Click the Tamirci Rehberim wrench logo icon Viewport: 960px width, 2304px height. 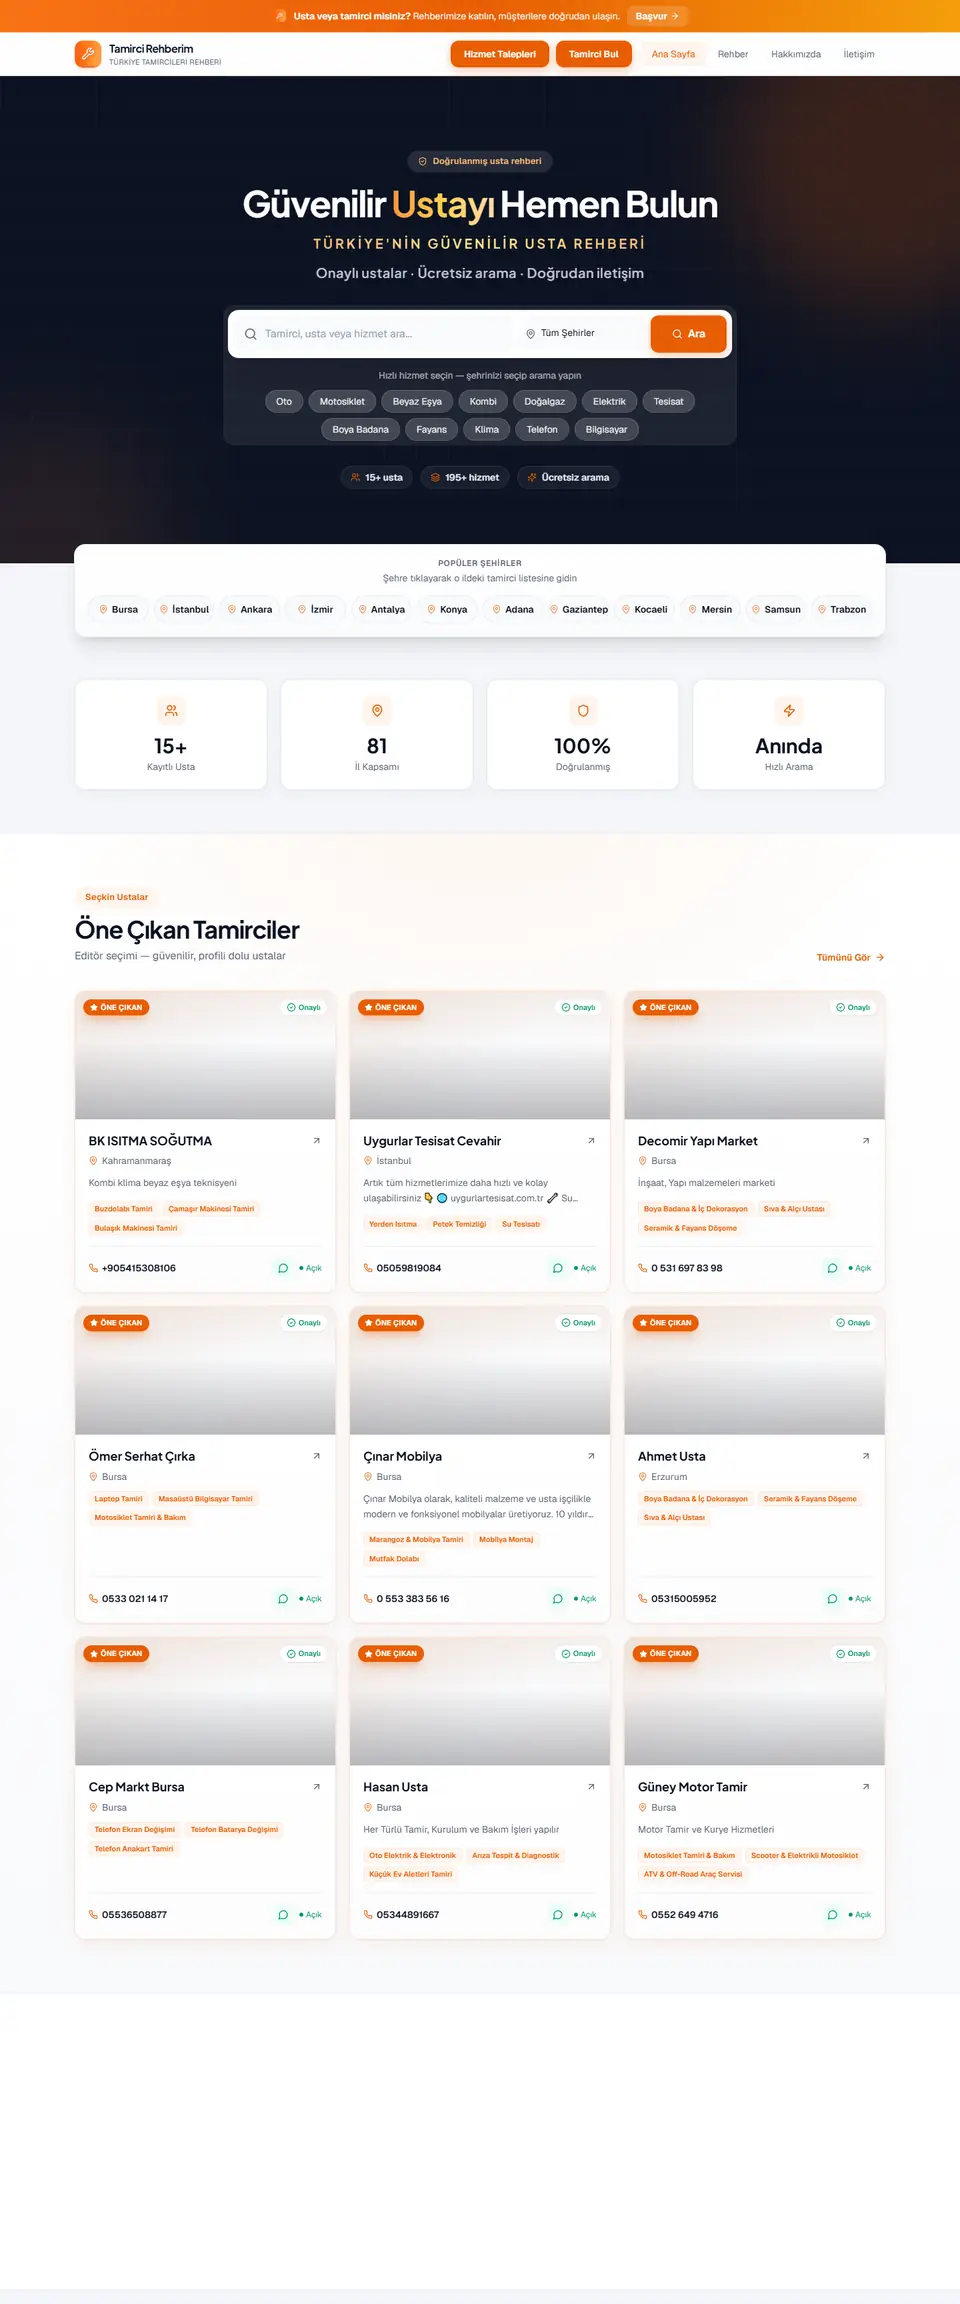88,54
